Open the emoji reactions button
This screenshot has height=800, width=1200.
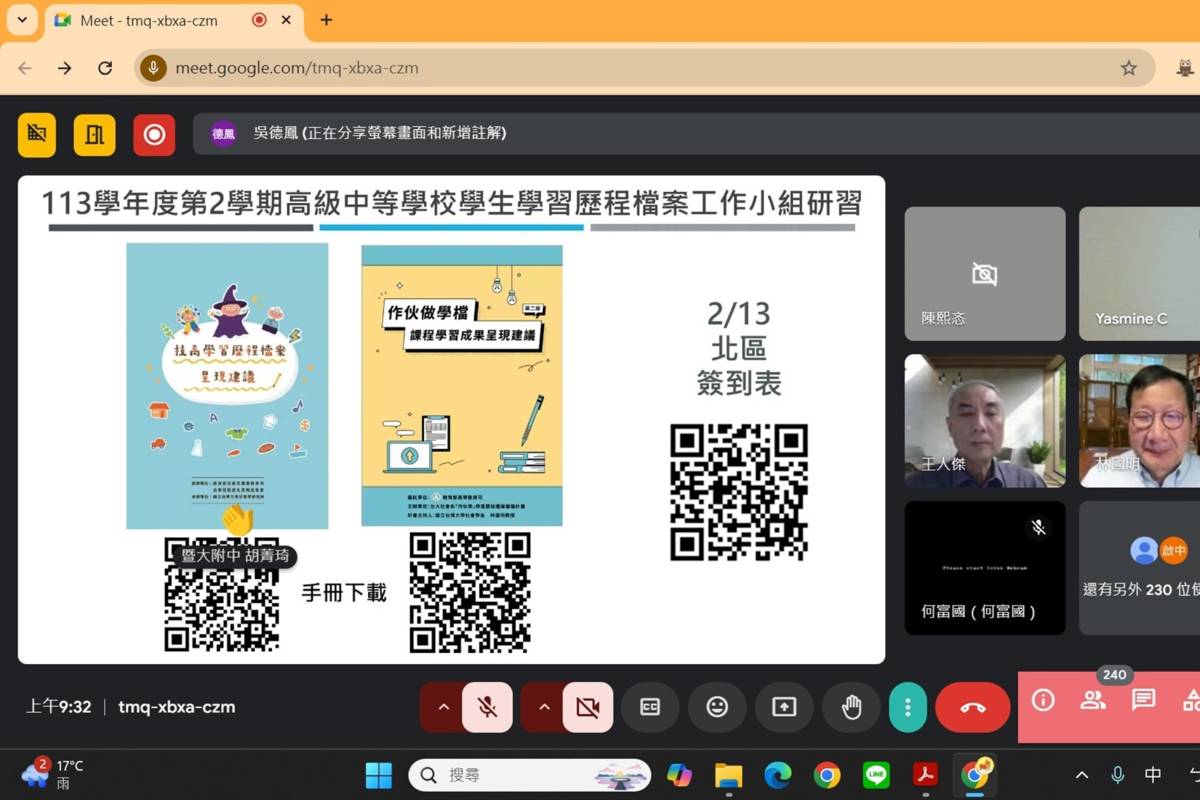tap(717, 707)
